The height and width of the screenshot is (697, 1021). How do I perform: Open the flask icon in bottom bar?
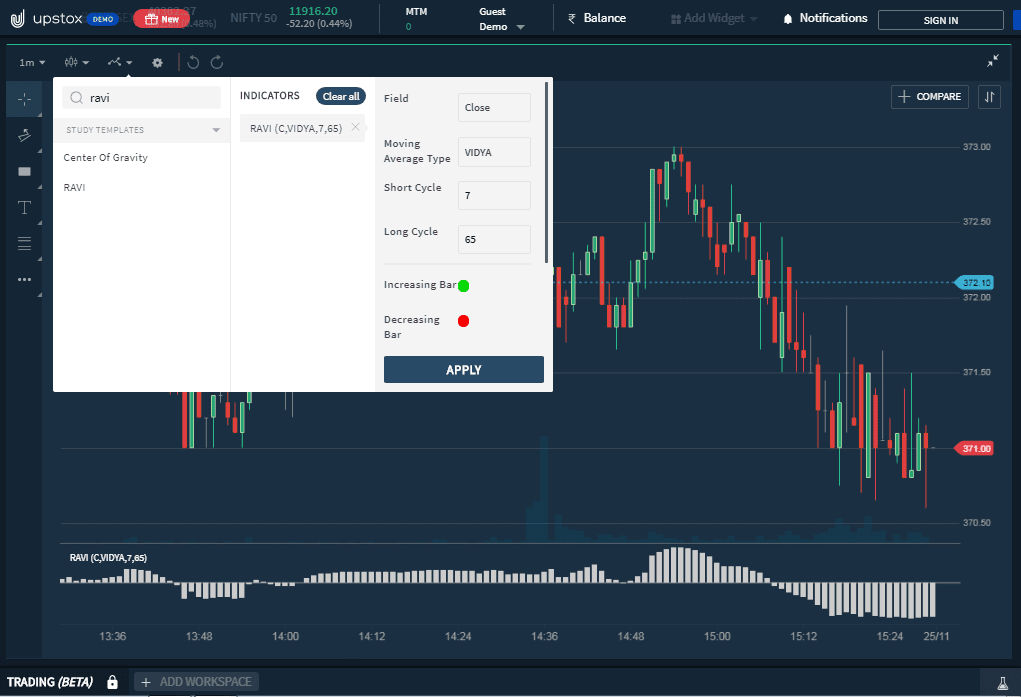point(1003,683)
